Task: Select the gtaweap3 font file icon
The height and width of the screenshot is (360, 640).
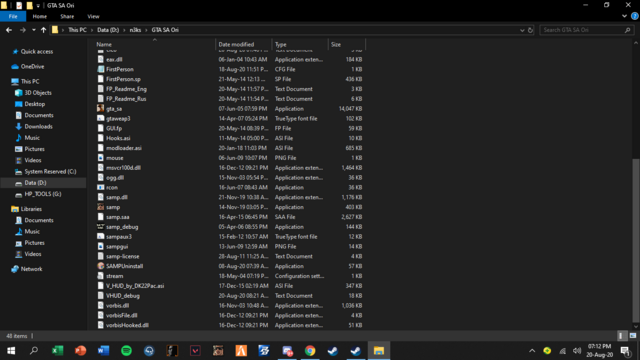Action: click(x=100, y=118)
